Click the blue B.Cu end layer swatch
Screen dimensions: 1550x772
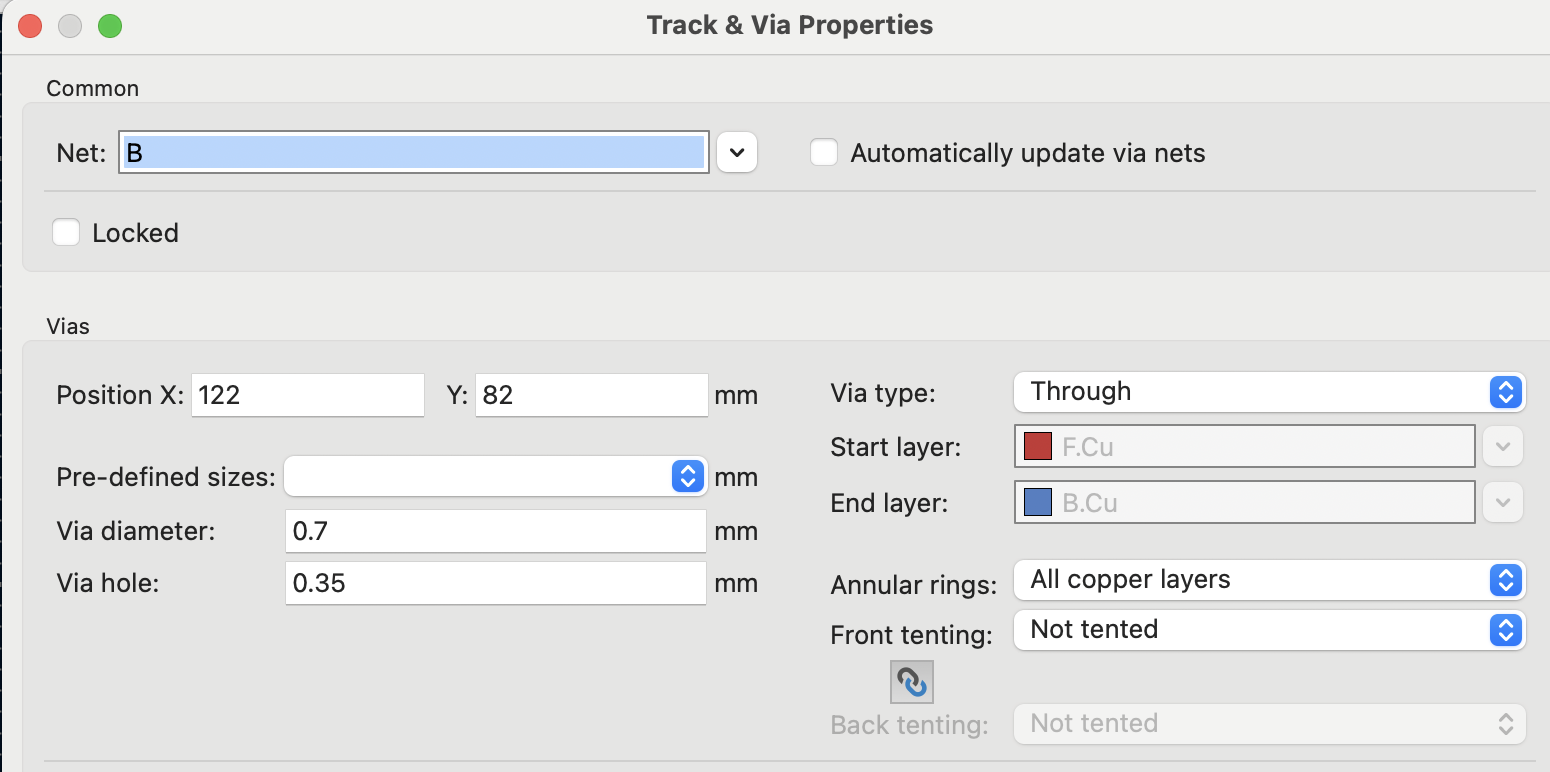point(1038,503)
